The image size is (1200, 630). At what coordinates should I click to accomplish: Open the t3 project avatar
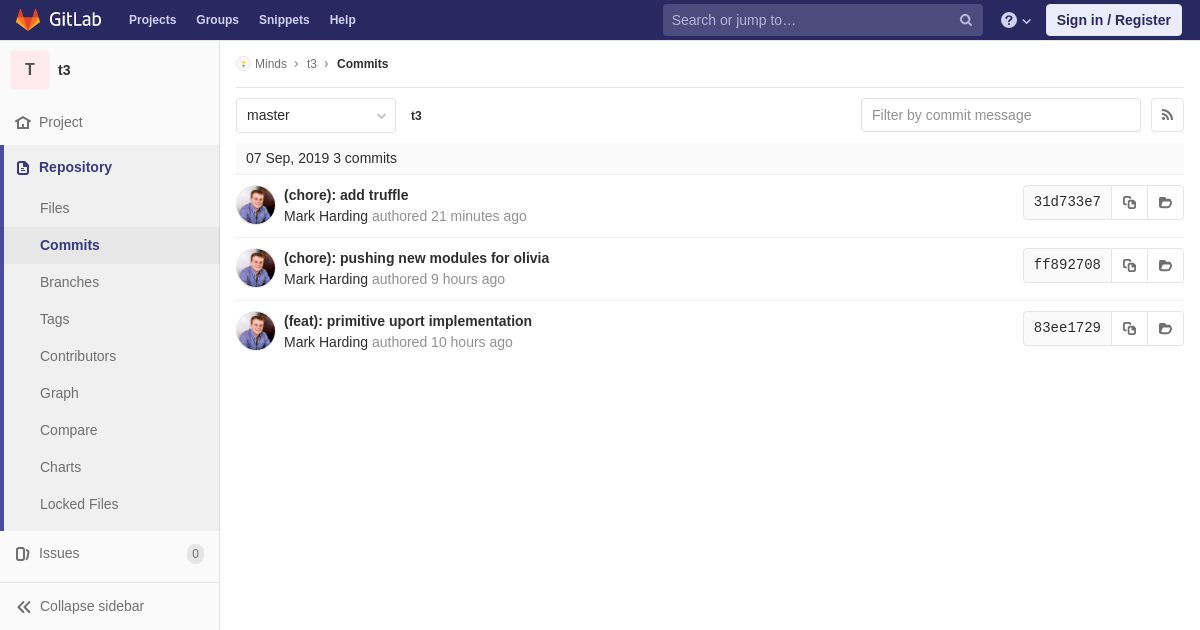point(30,70)
